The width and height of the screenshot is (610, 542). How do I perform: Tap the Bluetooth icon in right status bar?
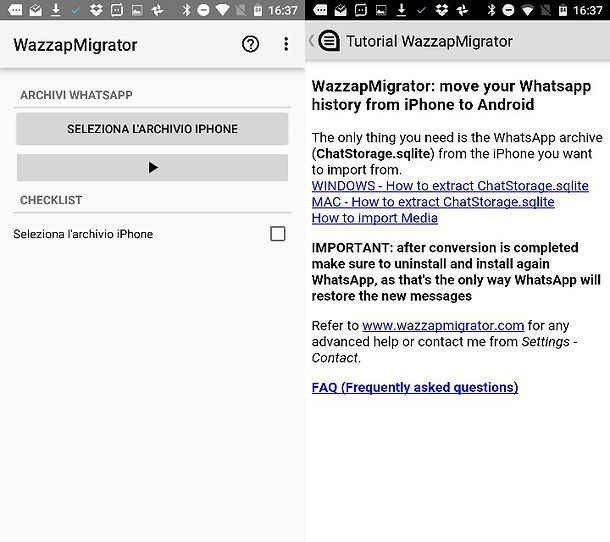[491, 10]
